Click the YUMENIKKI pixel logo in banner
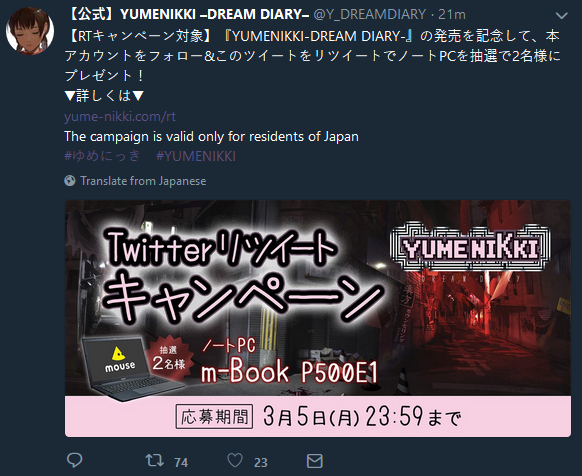Image resolution: width=582 pixels, height=476 pixels. coord(471,247)
